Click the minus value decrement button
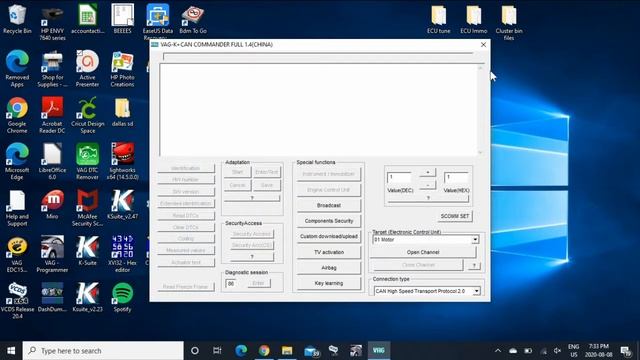Image resolution: width=640 pixels, height=360 pixels. click(x=428, y=185)
